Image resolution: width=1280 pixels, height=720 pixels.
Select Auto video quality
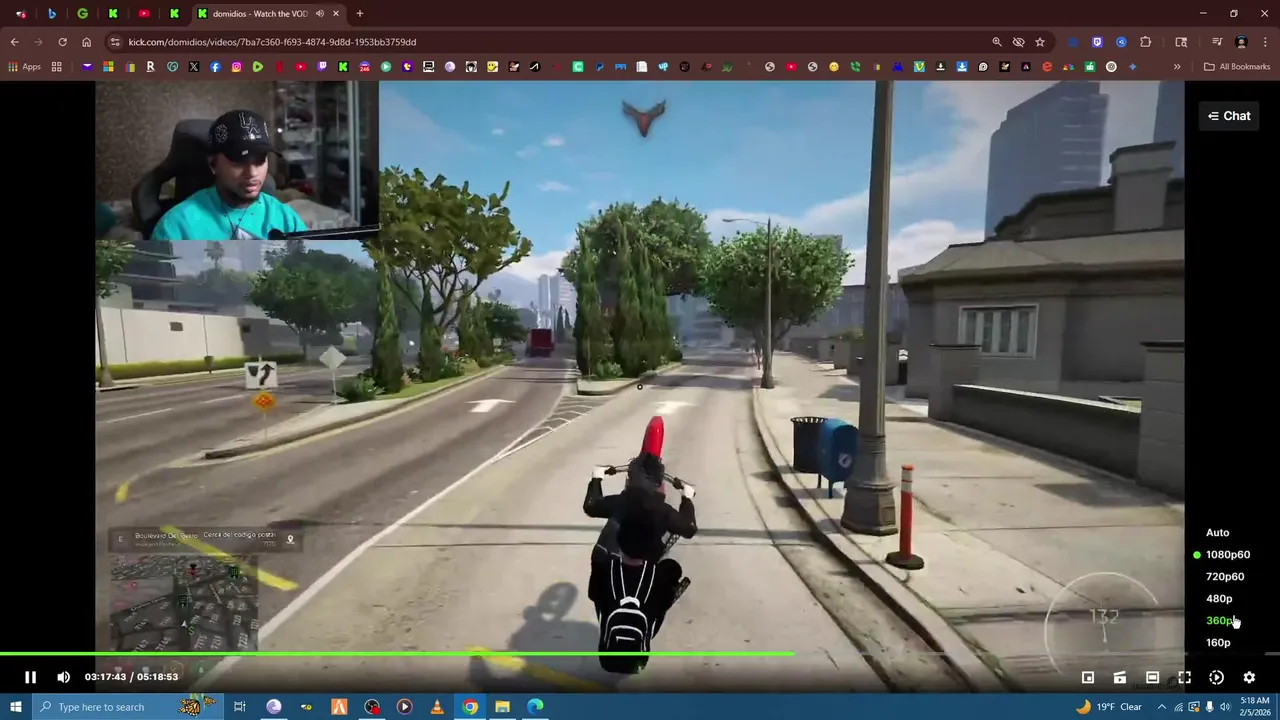point(1217,533)
